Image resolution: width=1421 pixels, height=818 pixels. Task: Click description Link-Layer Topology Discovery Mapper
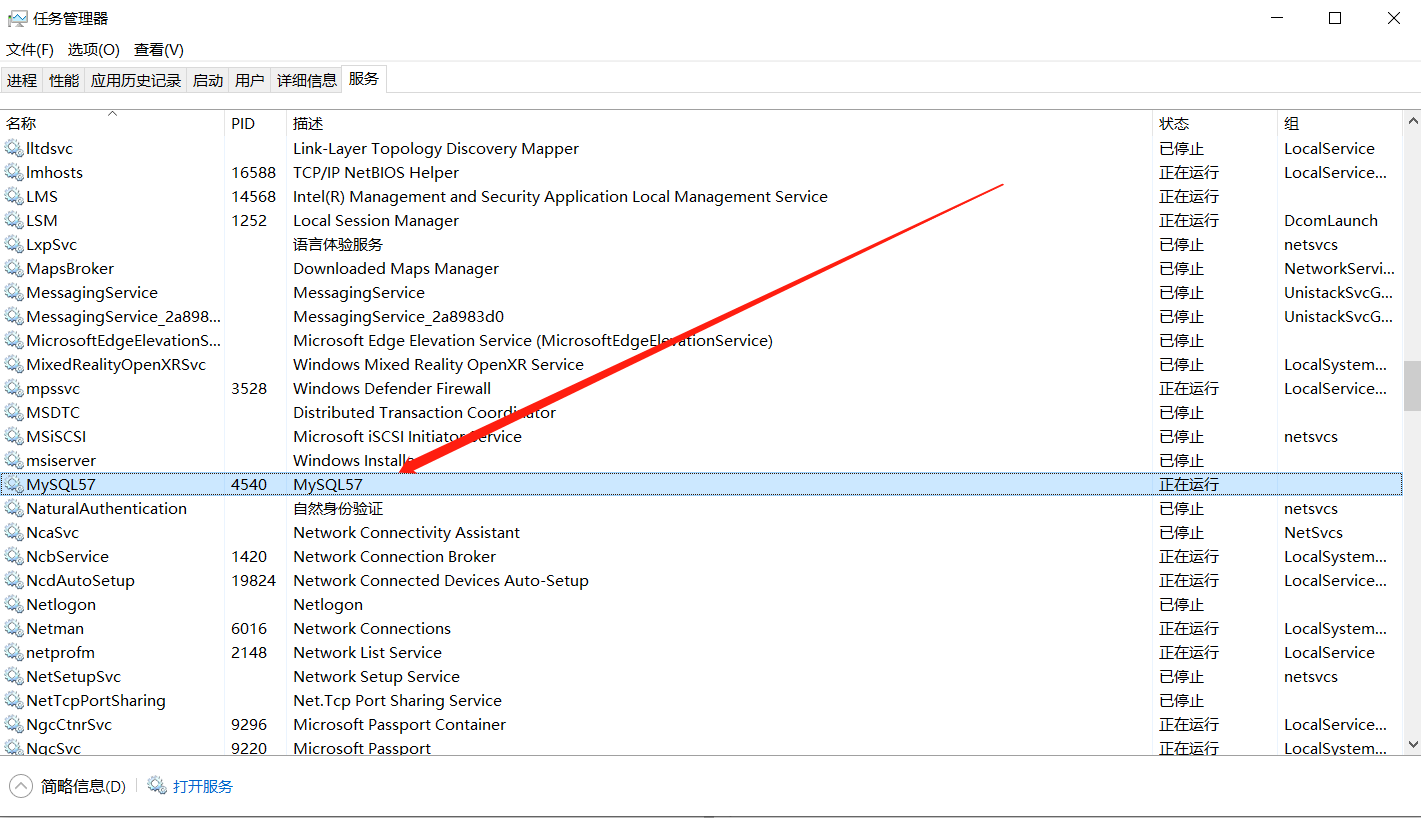point(436,148)
